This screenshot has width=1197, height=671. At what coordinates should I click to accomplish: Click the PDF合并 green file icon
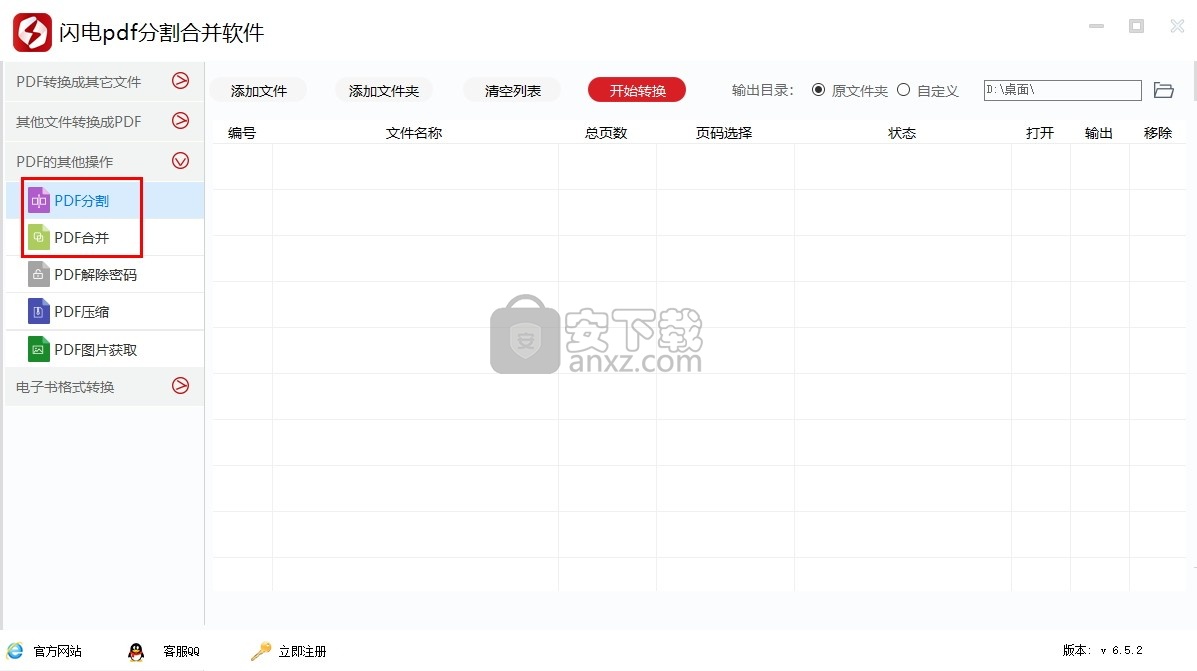click(38, 237)
